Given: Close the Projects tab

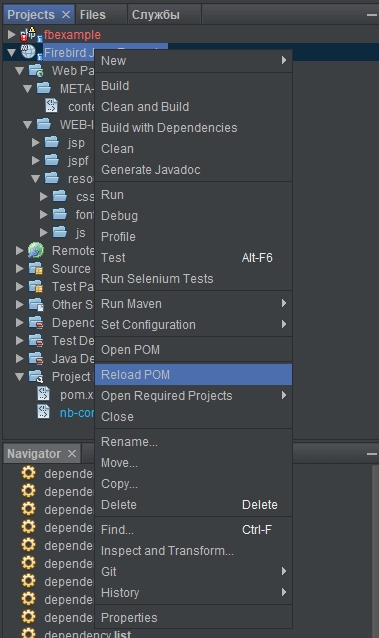Looking at the screenshot, I should pos(66,15).
